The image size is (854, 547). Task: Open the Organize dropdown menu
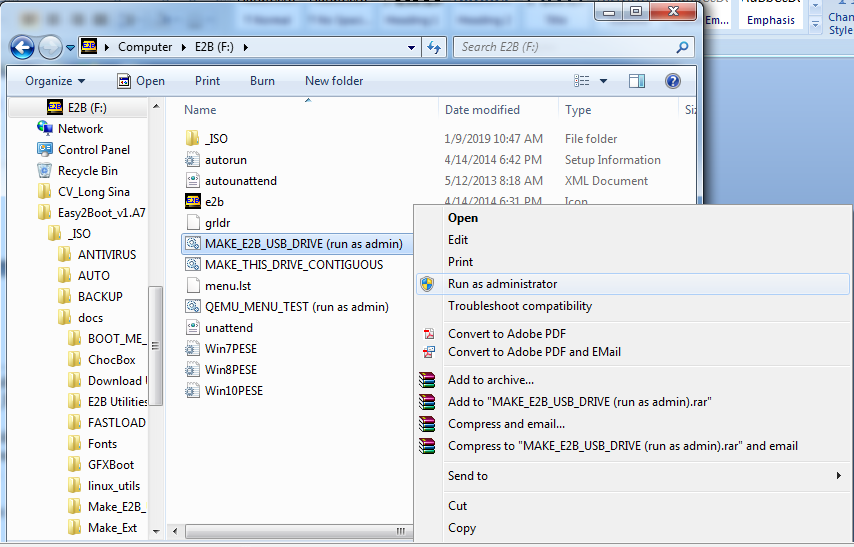[x=55, y=81]
